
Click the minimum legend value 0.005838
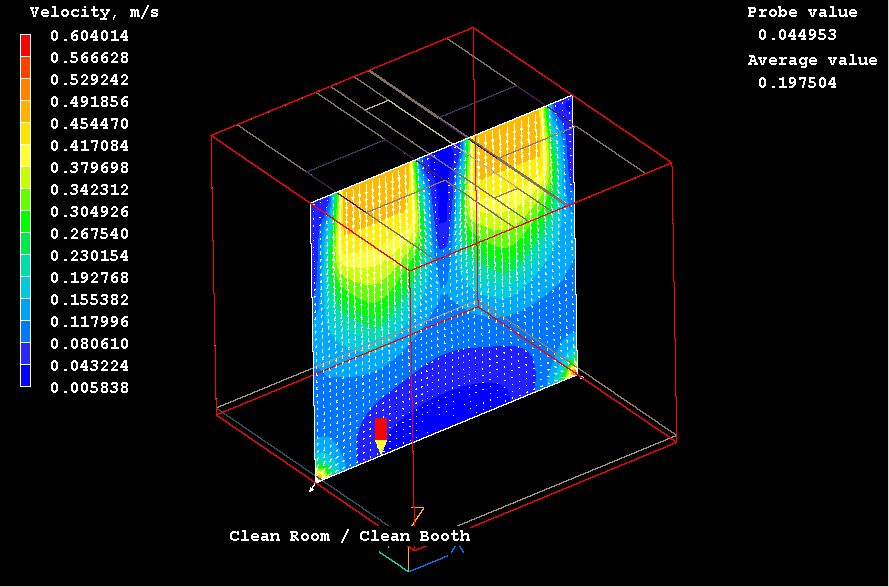click(91, 388)
